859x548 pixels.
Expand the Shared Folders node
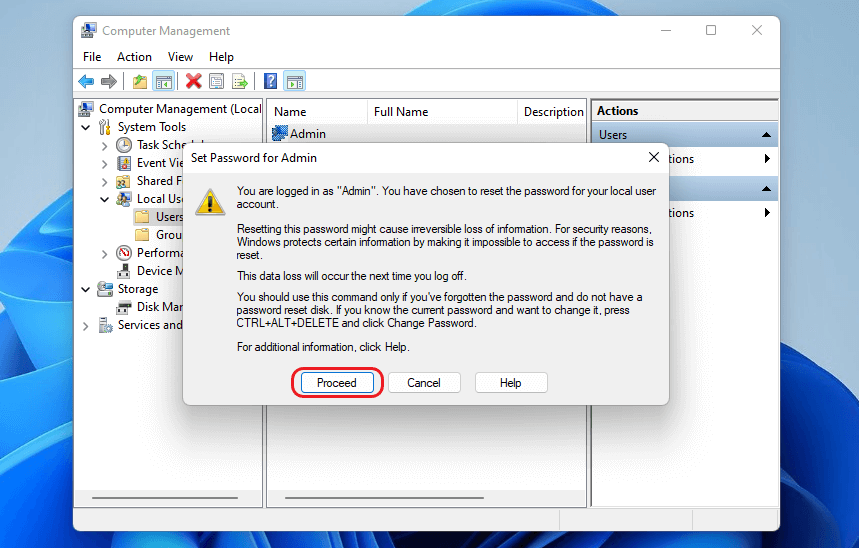click(x=104, y=181)
